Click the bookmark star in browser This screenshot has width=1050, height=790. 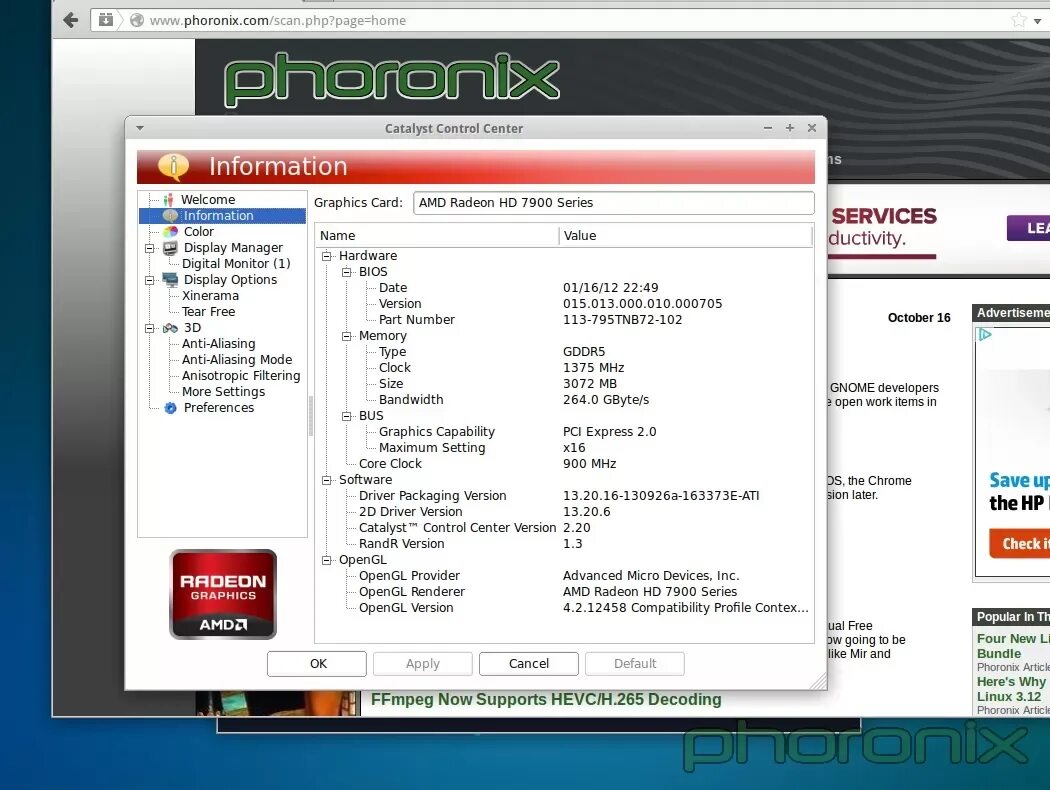[1019, 20]
